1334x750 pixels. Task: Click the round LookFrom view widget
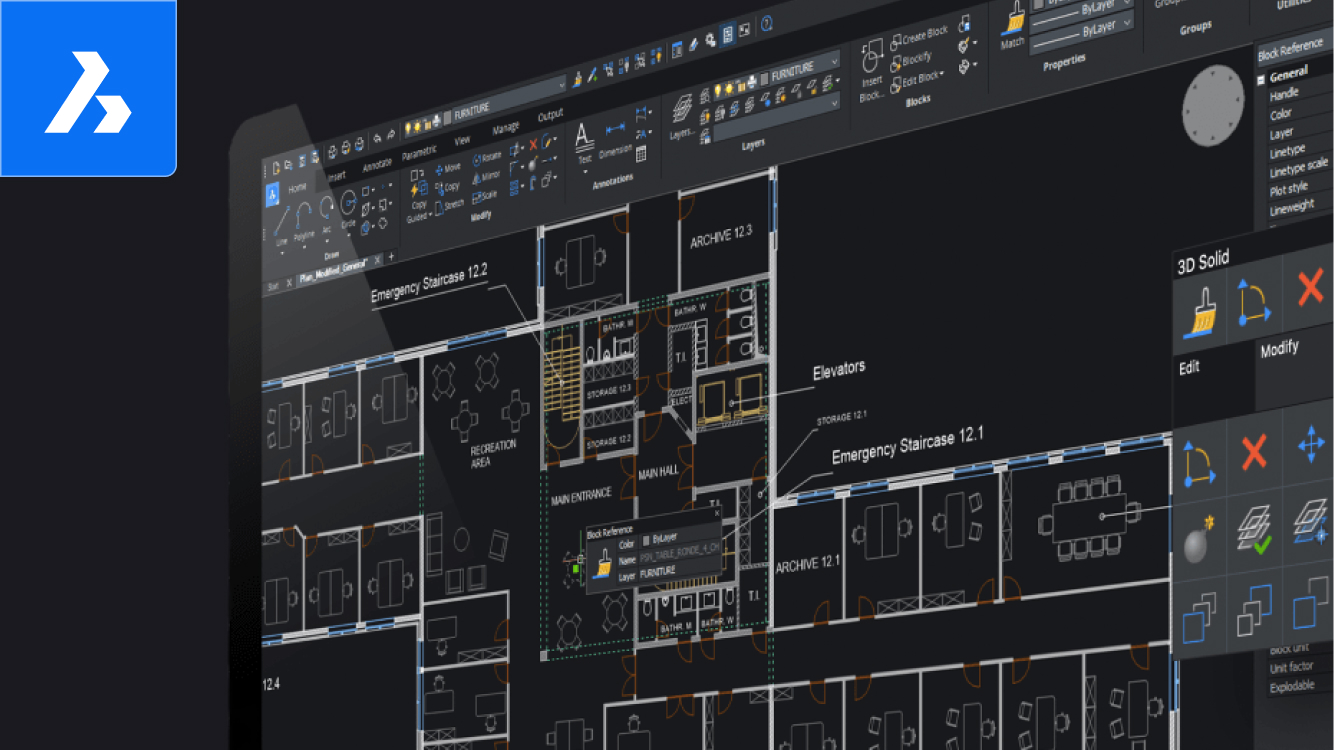click(1212, 105)
